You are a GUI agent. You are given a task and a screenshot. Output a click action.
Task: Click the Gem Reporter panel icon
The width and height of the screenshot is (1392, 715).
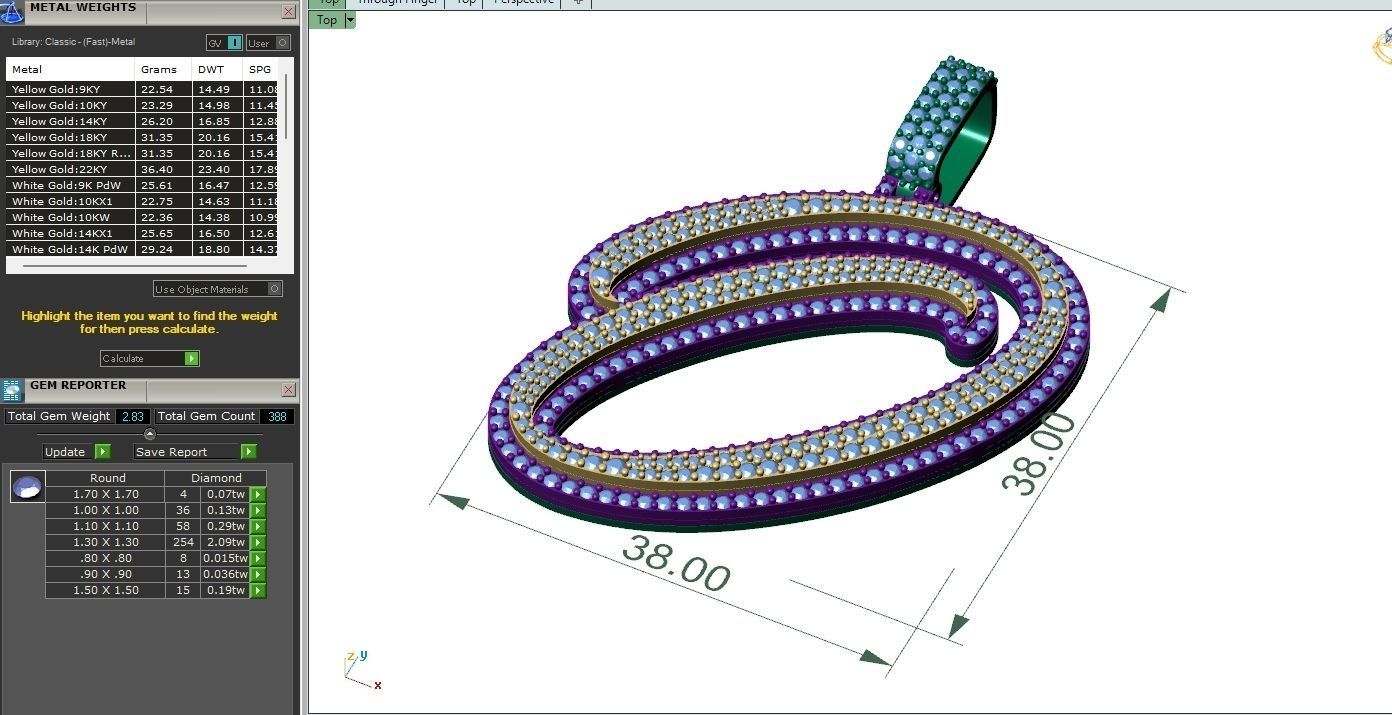(12, 390)
